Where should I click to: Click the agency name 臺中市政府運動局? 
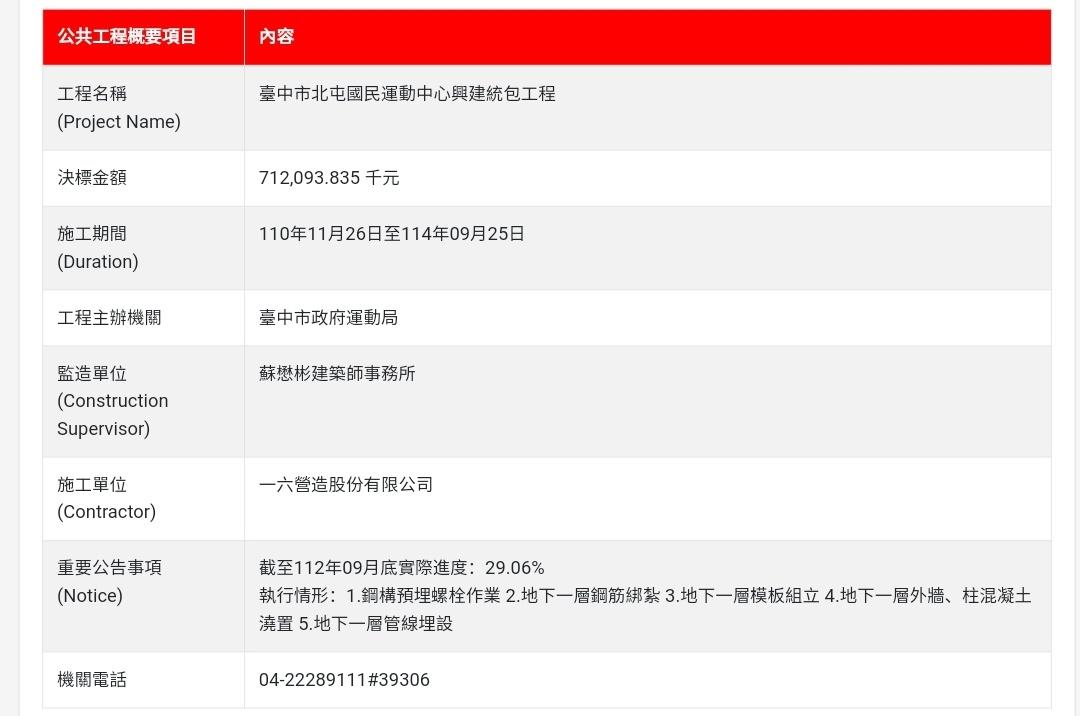click(x=329, y=318)
